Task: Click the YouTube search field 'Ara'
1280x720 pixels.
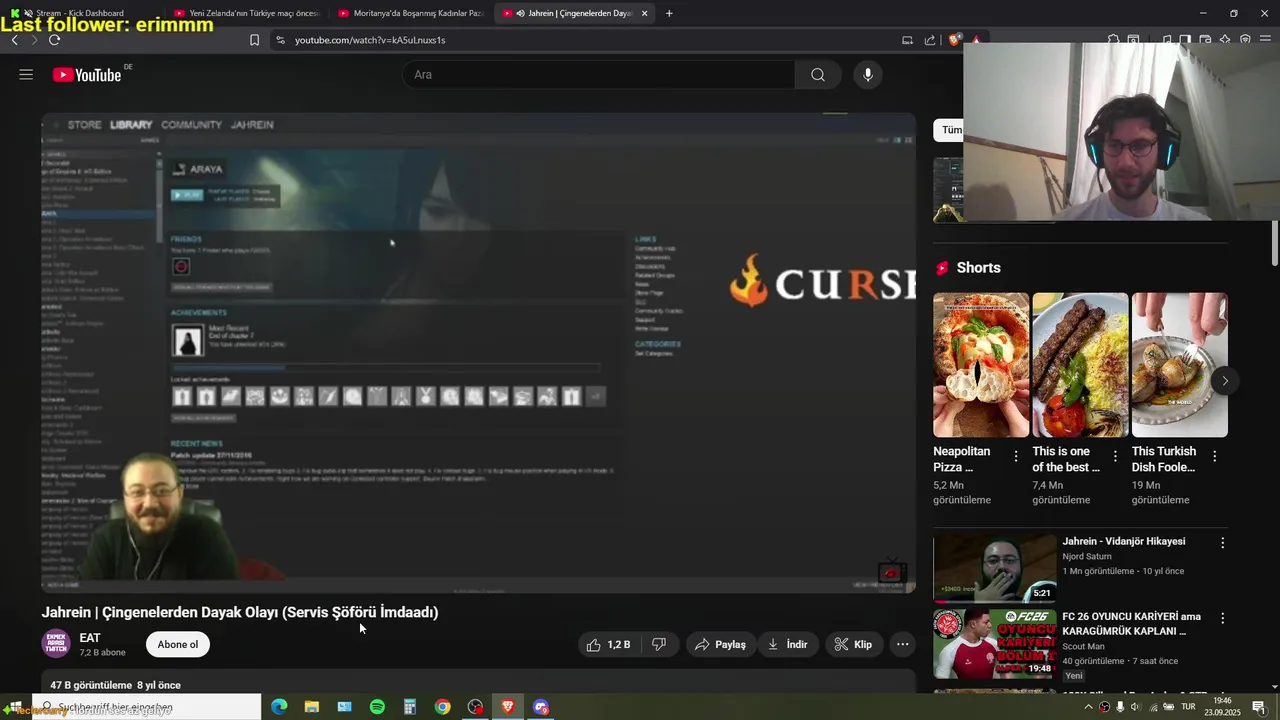Action: (599, 75)
